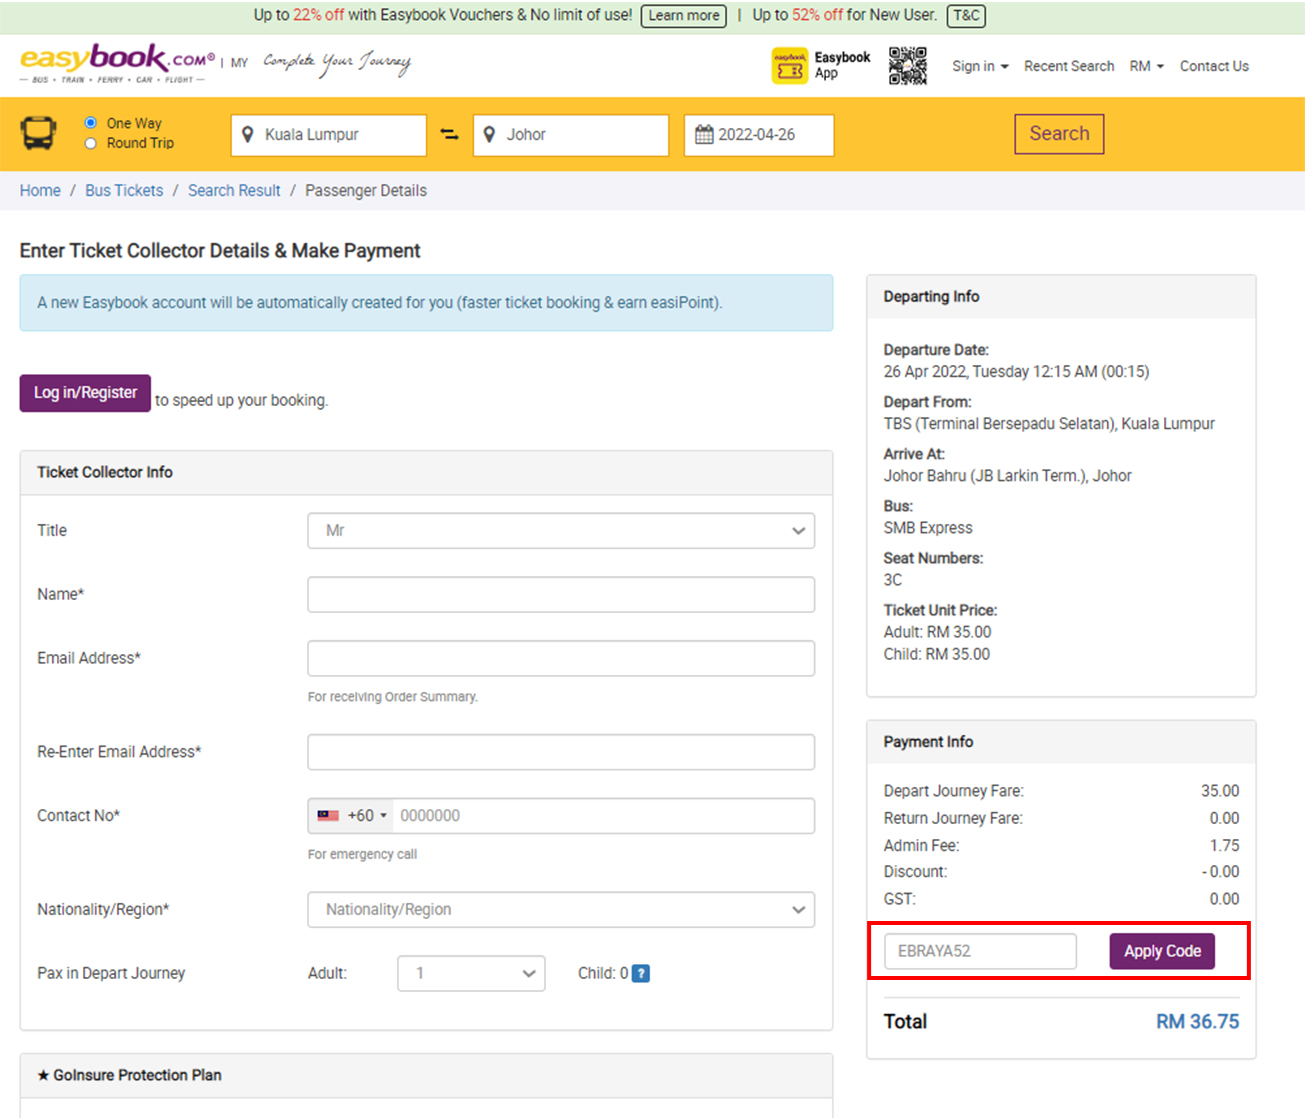The height and width of the screenshot is (1120, 1305).
Task: Open the Easybook.com logo homepage
Action: coord(117,63)
